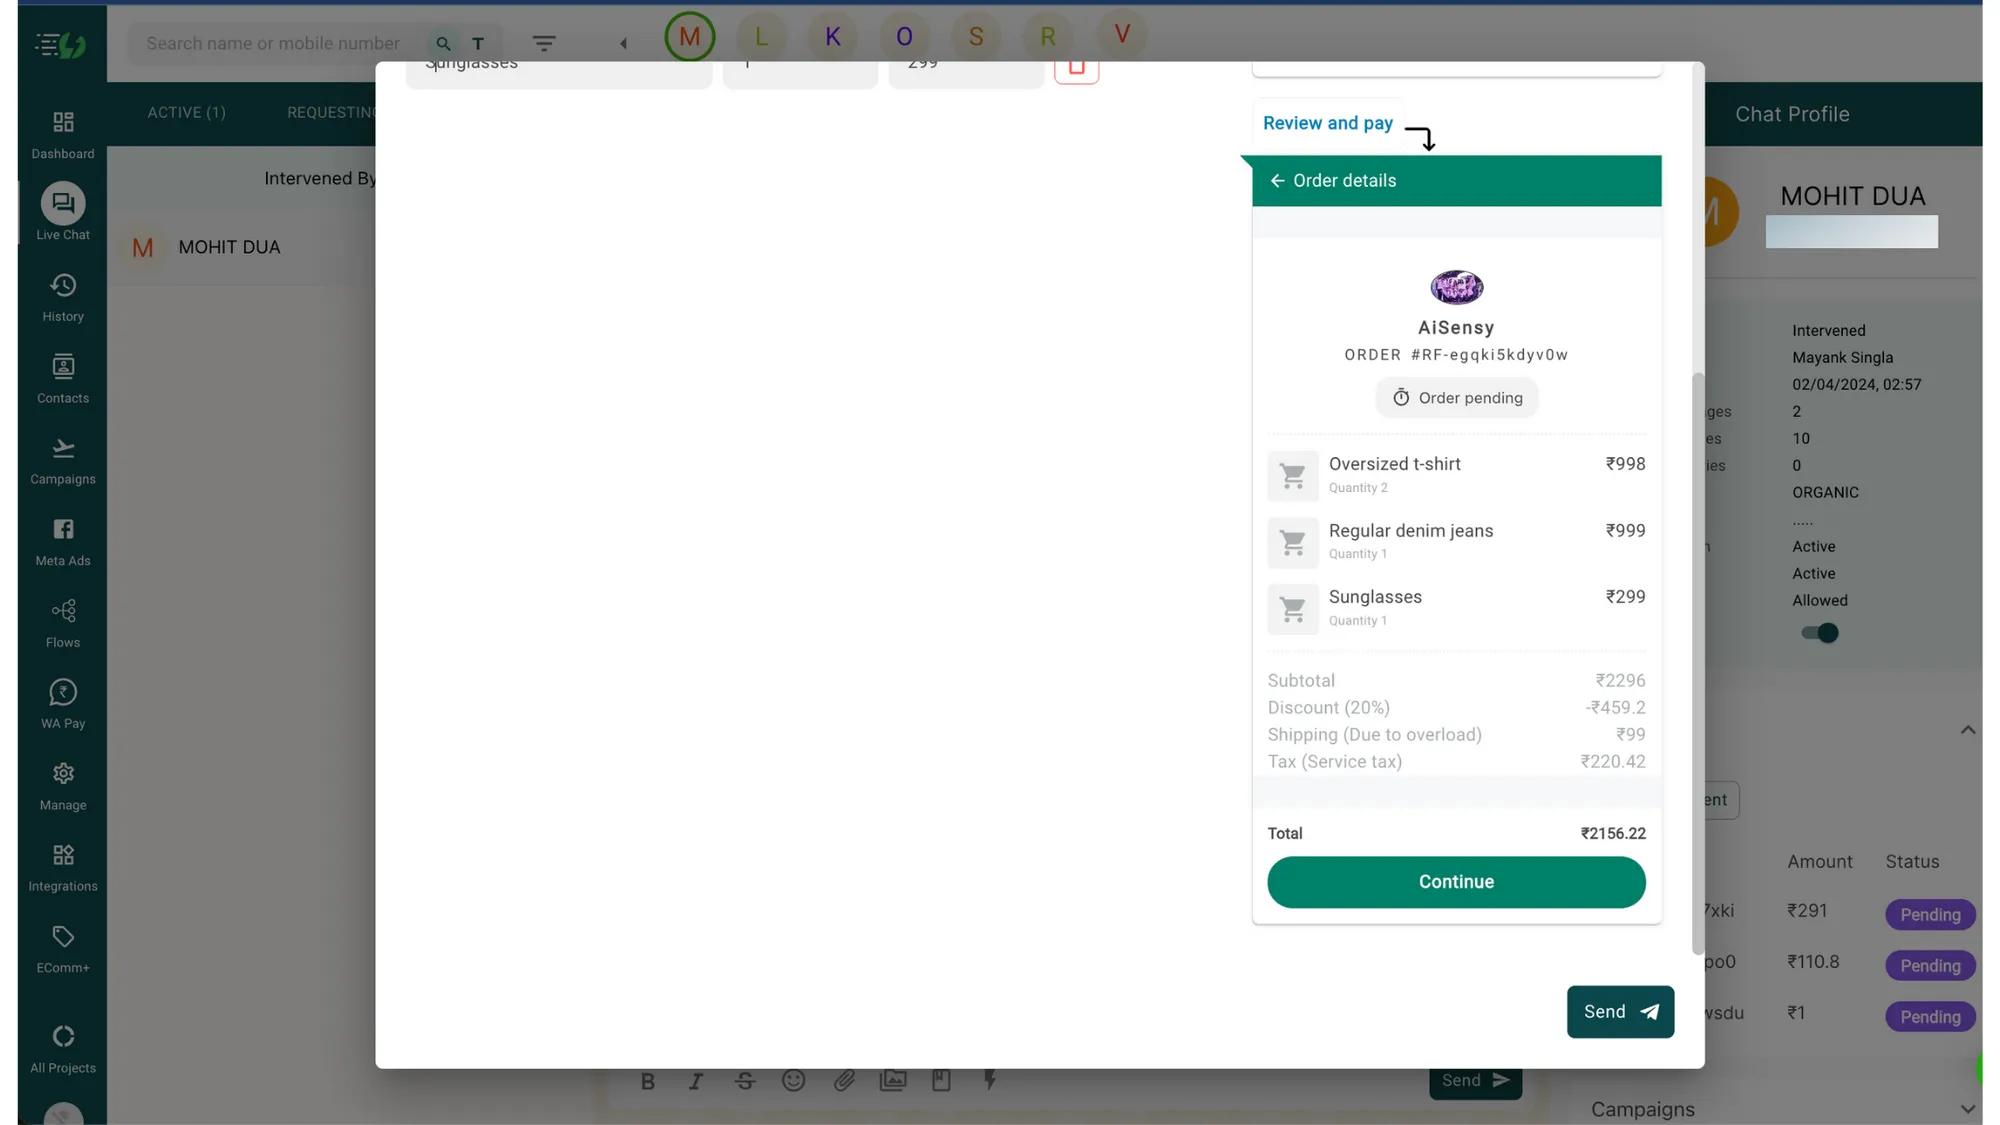
Task: Open Live Chat from the sidebar
Action: coord(62,211)
